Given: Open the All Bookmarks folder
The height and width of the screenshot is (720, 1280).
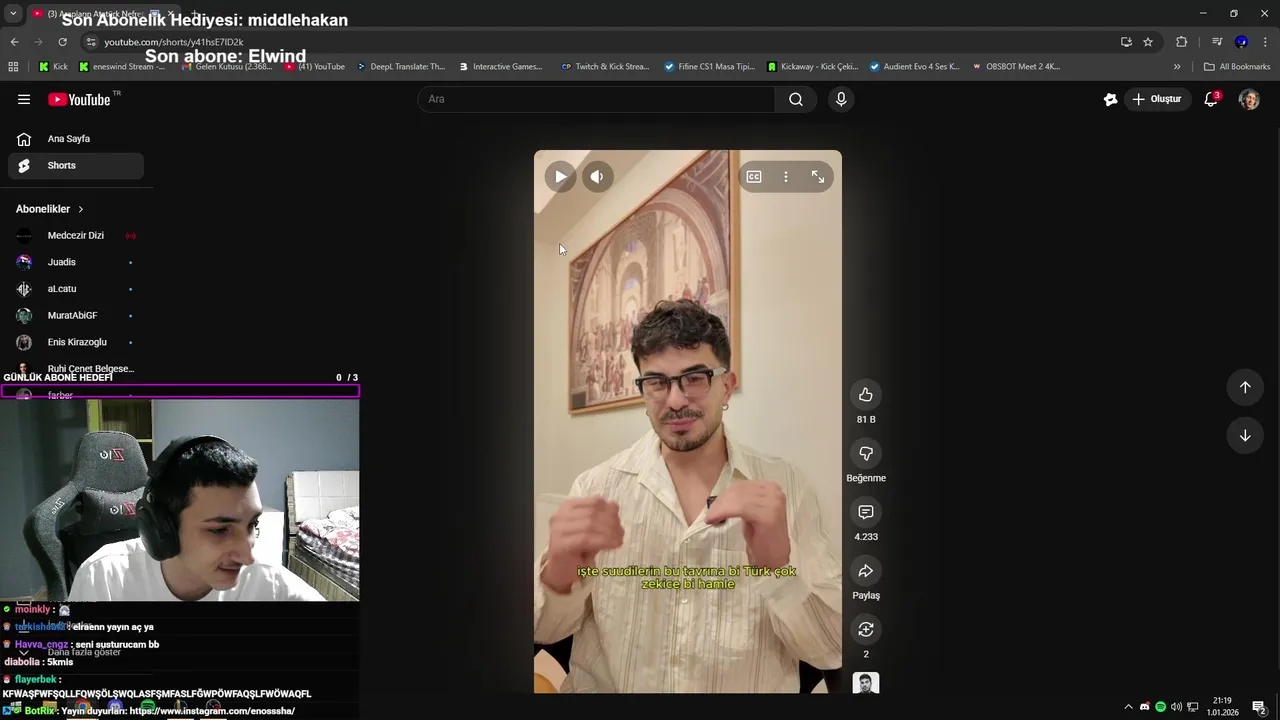Looking at the screenshot, I should click(1237, 67).
